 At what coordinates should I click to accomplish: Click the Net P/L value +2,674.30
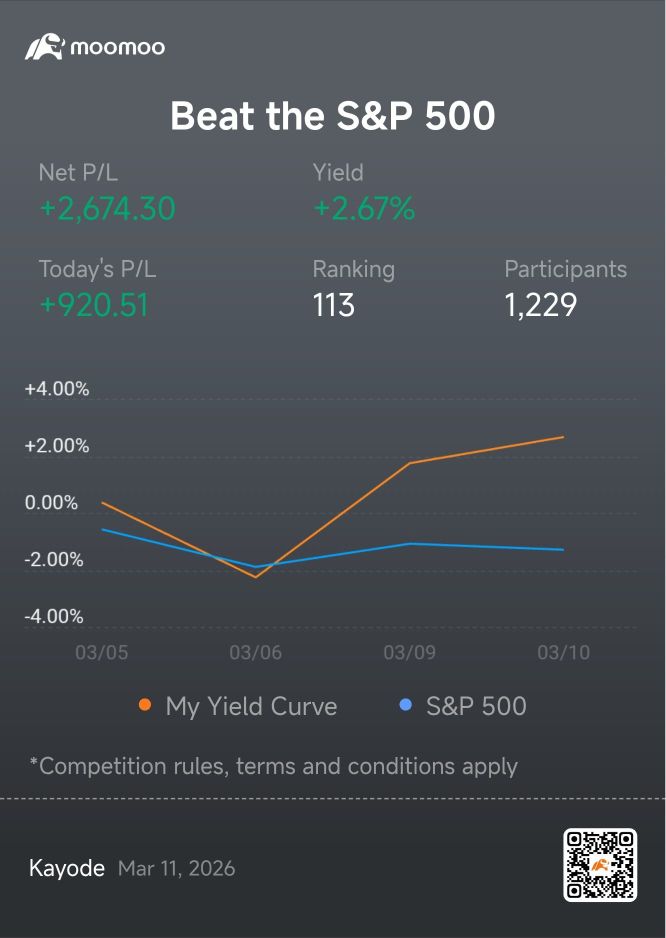click(x=107, y=209)
